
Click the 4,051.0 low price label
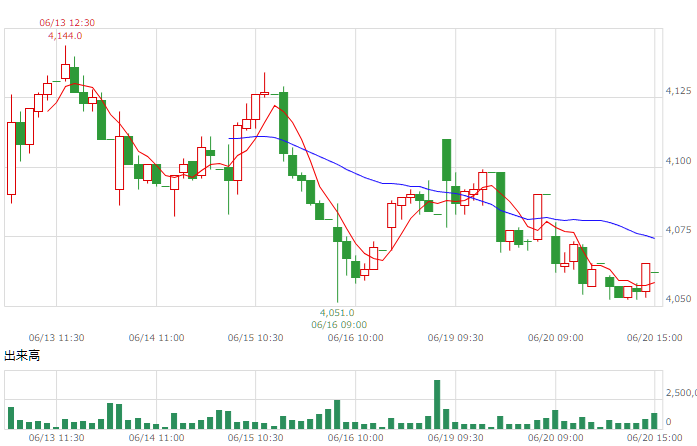coord(337,313)
